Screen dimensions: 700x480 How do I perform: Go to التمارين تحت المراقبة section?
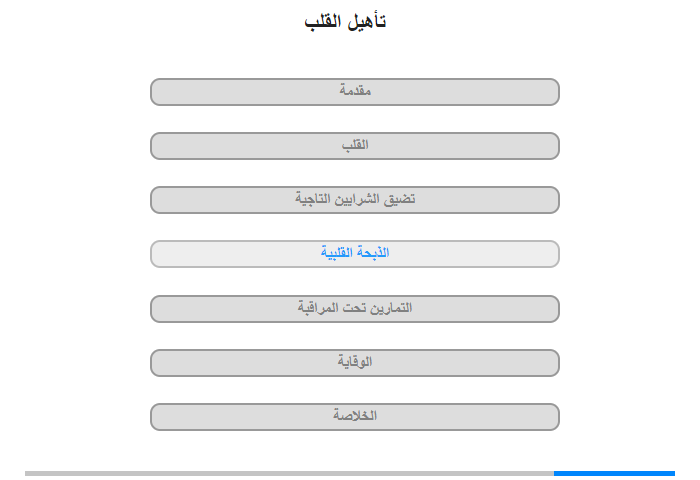(355, 309)
